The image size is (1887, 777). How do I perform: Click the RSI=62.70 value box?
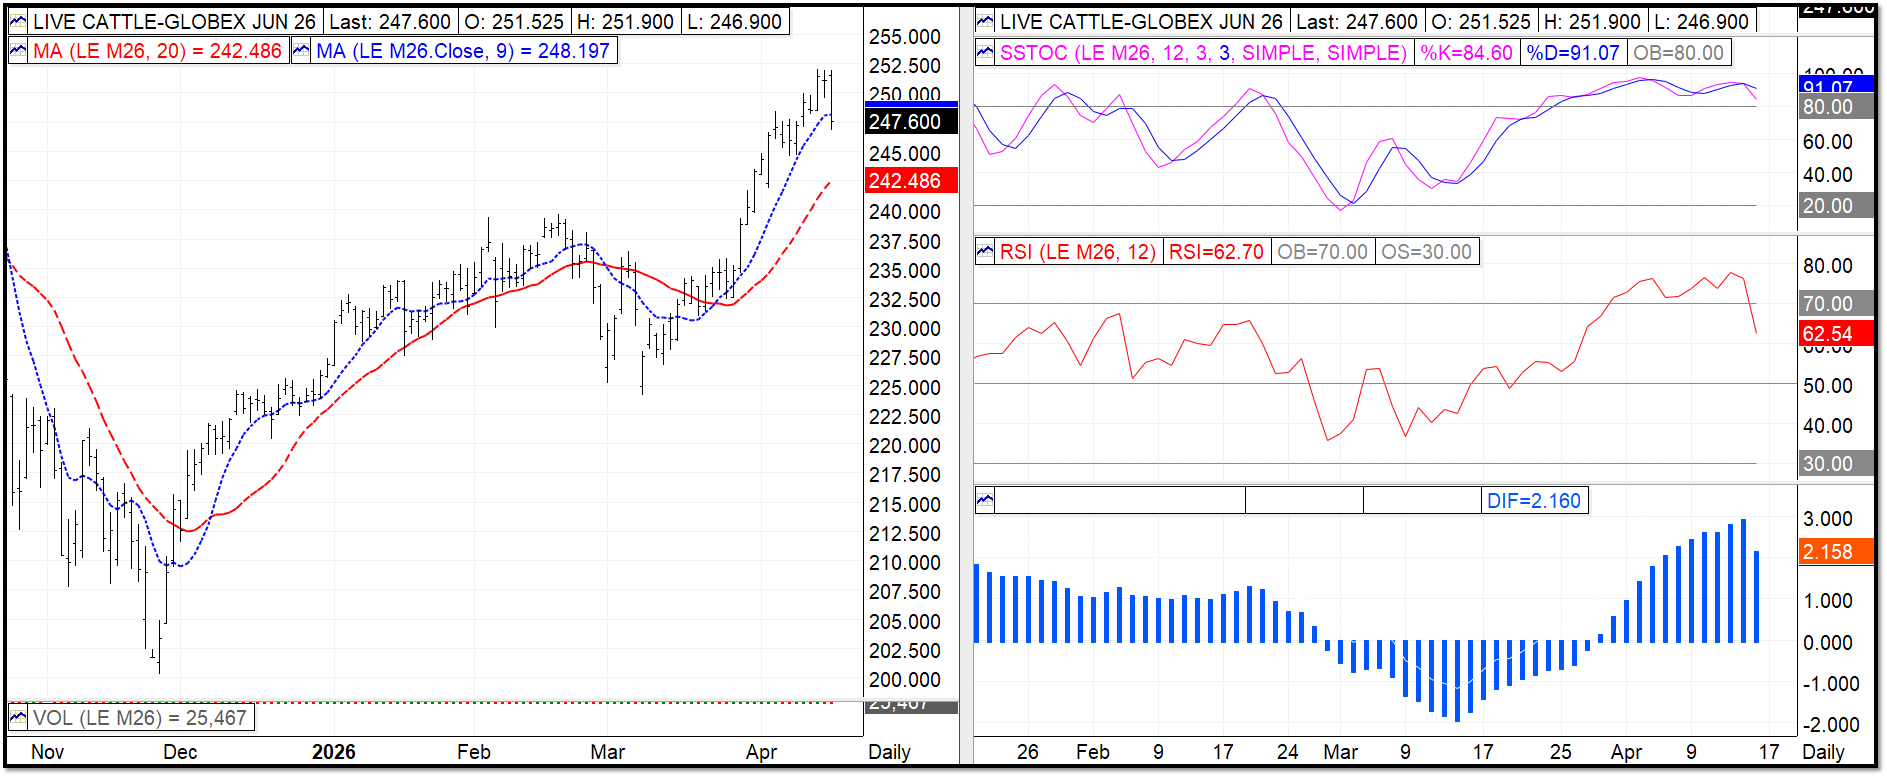point(1216,252)
